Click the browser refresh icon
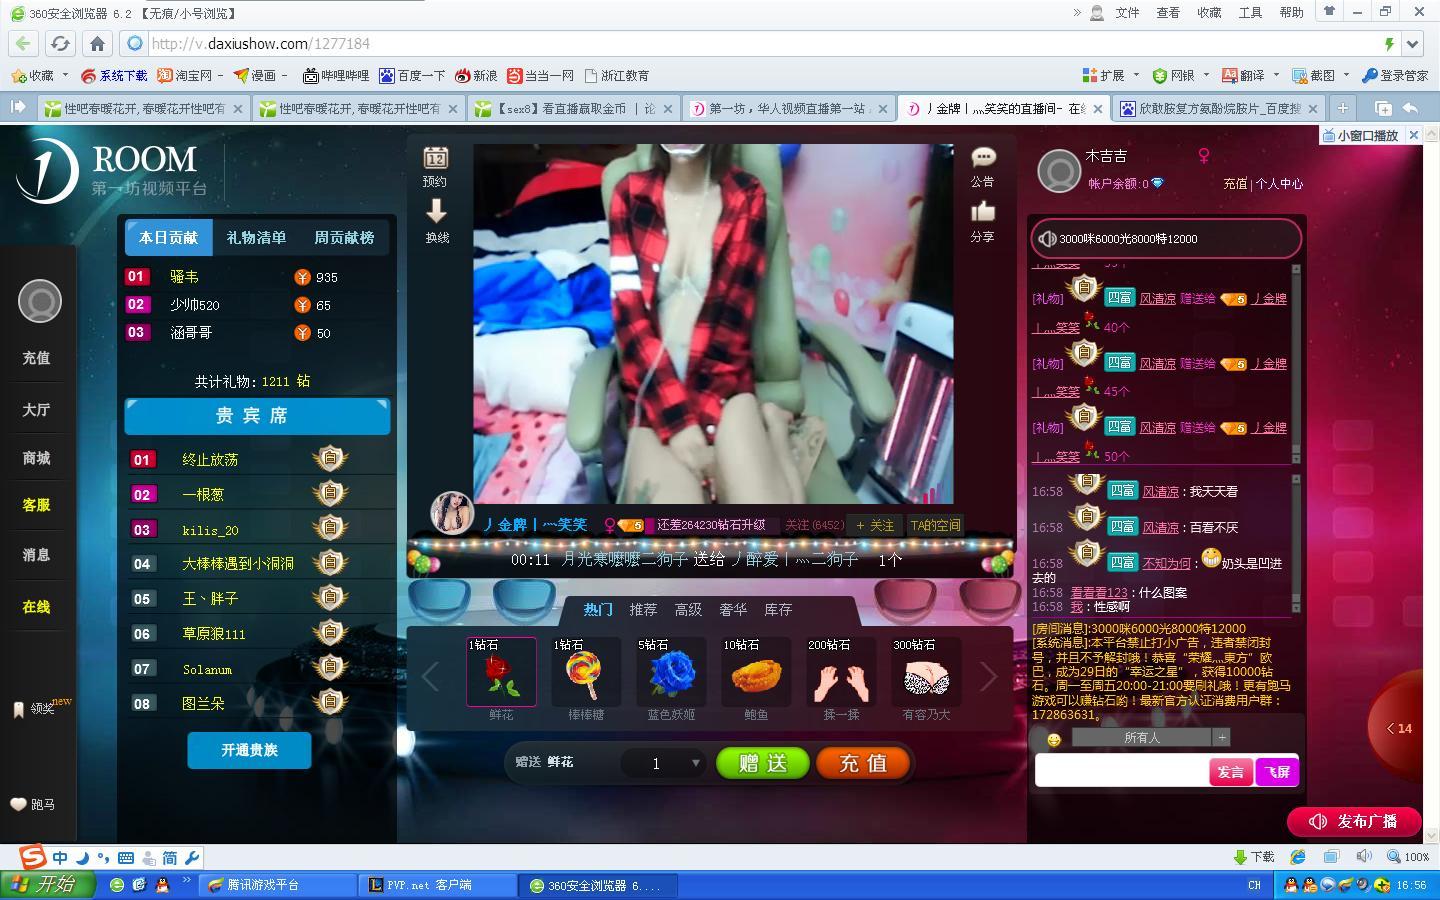1440x900 pixels. point(61,44)
